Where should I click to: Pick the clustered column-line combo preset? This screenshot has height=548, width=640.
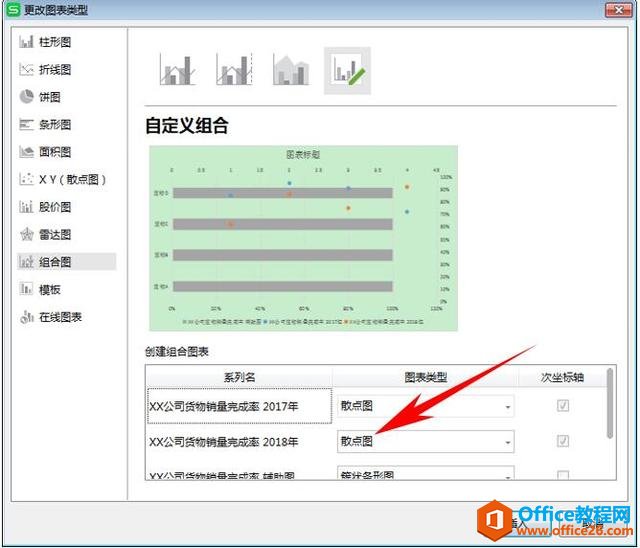point(177,70)
